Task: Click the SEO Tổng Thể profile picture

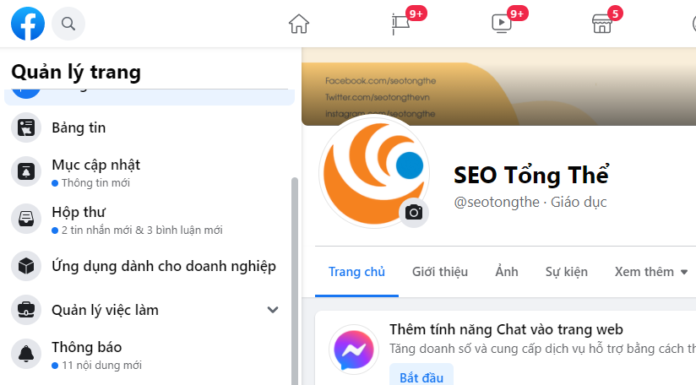Action: pyautogui.click(x=374, y=172)
